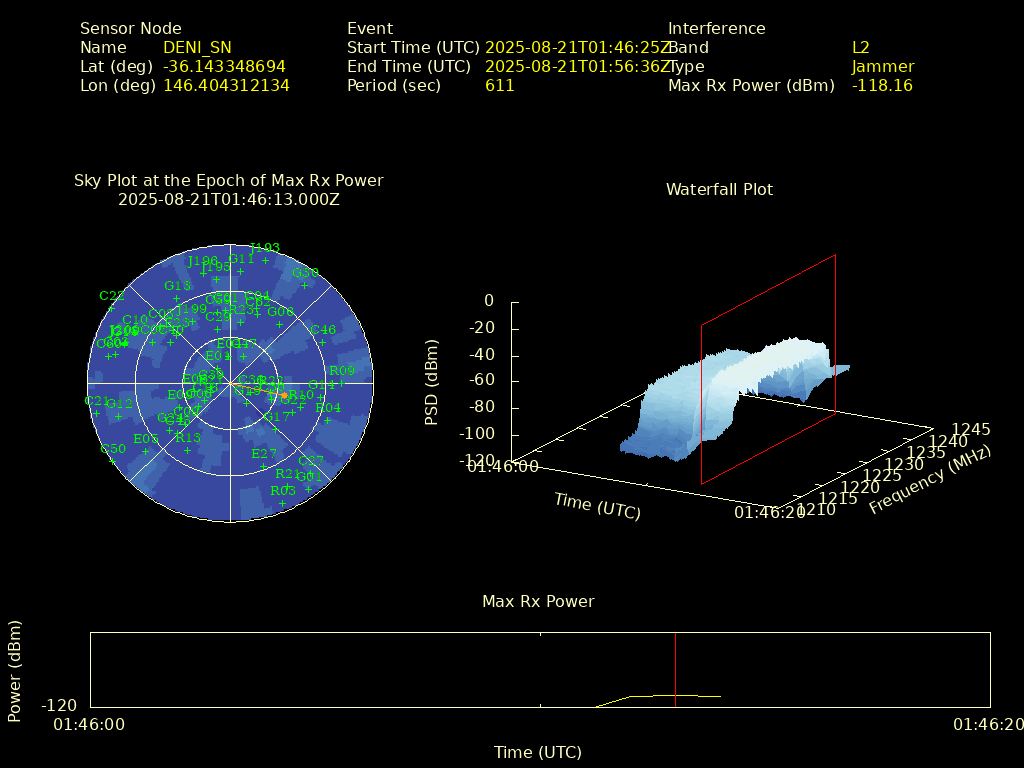Click the E27 satellite marker

263,467
